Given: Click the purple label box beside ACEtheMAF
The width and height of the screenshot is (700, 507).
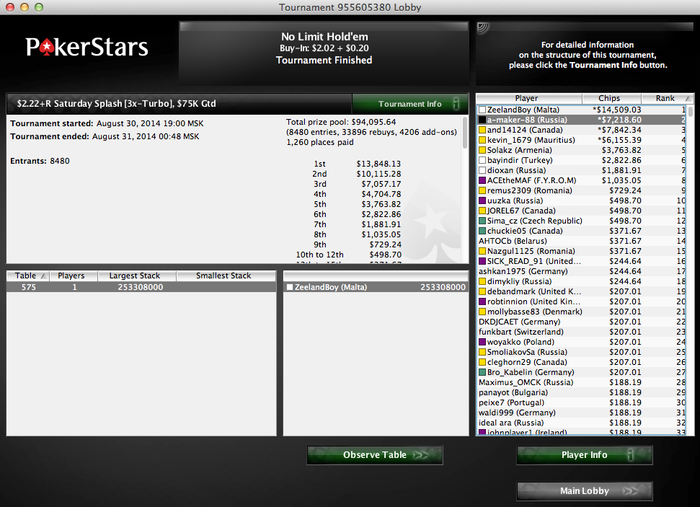Looking at the screenshot, I should (482, 180).
